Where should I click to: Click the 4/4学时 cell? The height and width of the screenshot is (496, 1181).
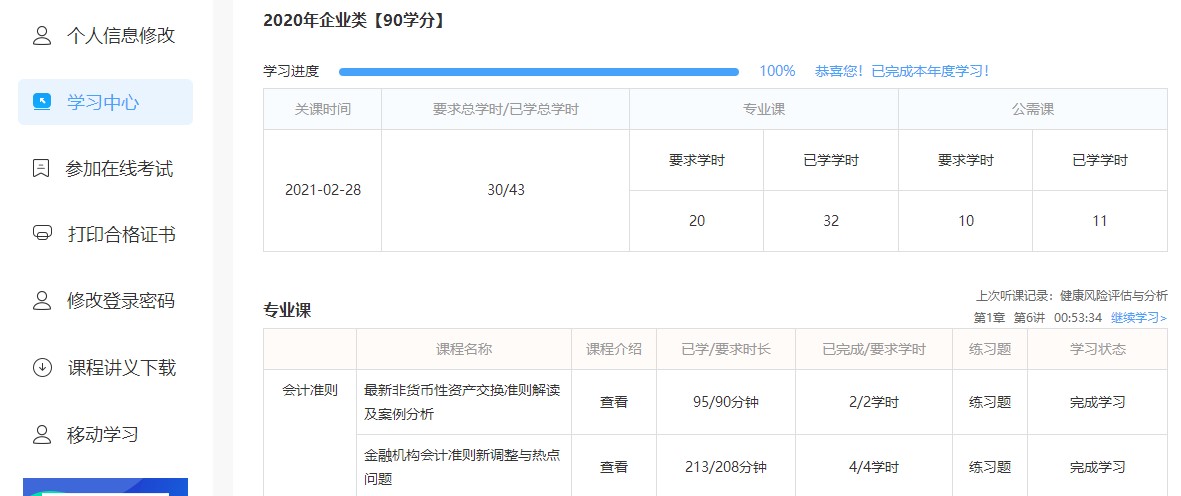click(x=874, y=467)
